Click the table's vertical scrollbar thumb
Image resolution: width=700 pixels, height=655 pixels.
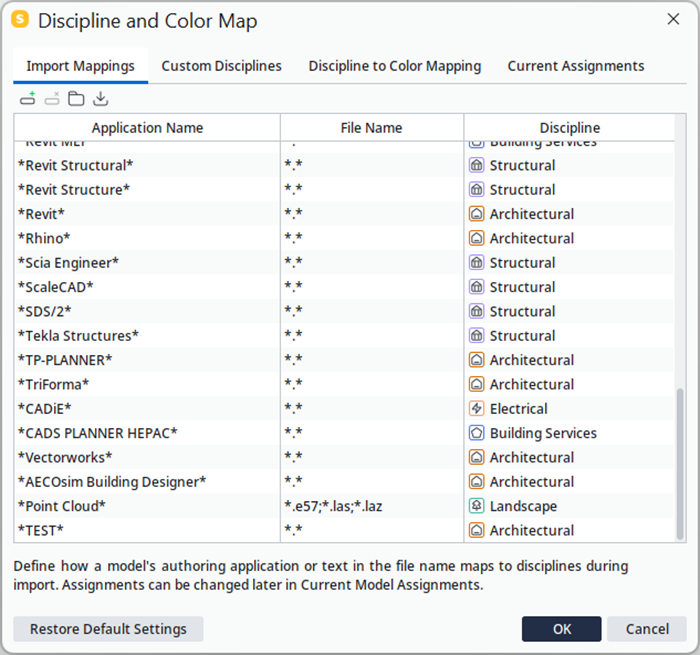(x=680, y=464)
